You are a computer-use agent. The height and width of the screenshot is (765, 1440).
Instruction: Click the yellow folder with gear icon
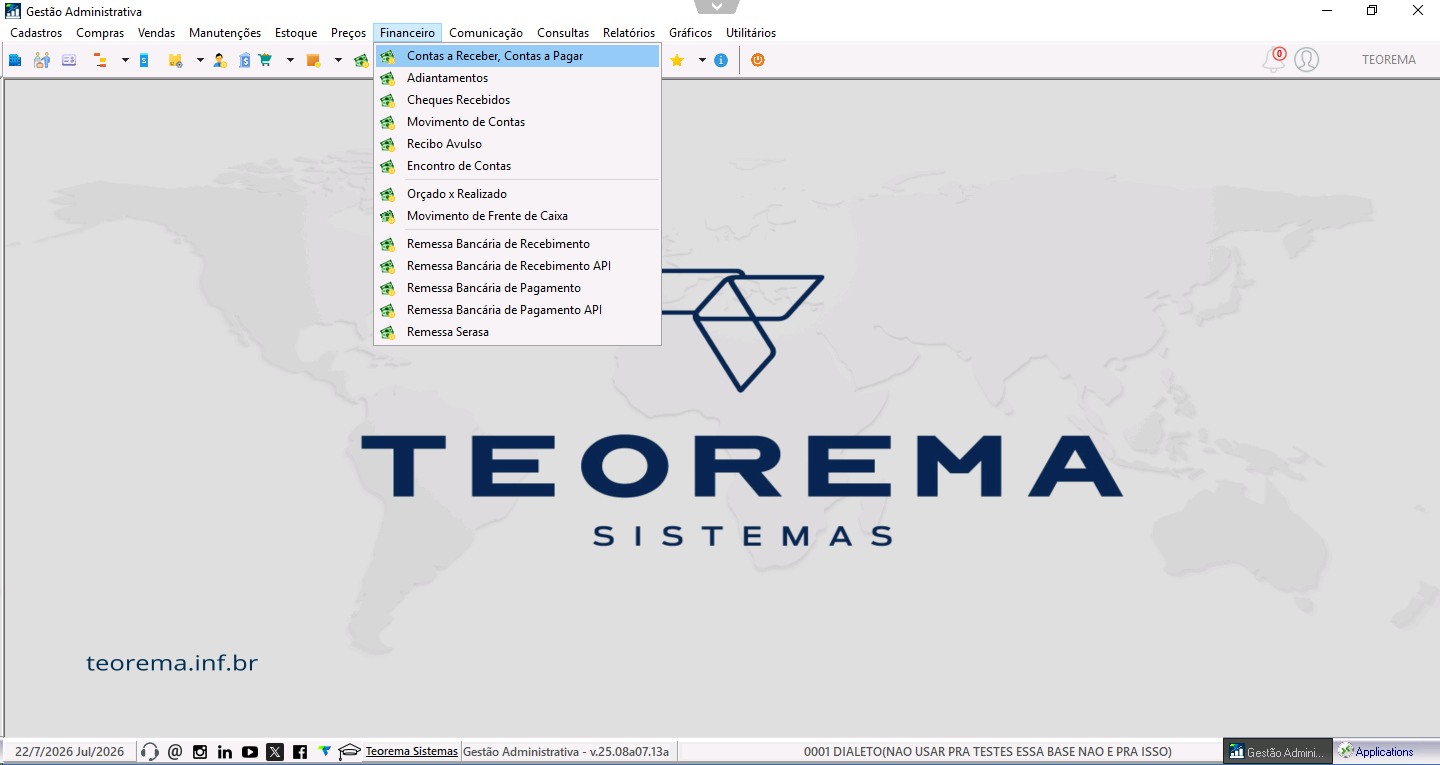point(175,60)
